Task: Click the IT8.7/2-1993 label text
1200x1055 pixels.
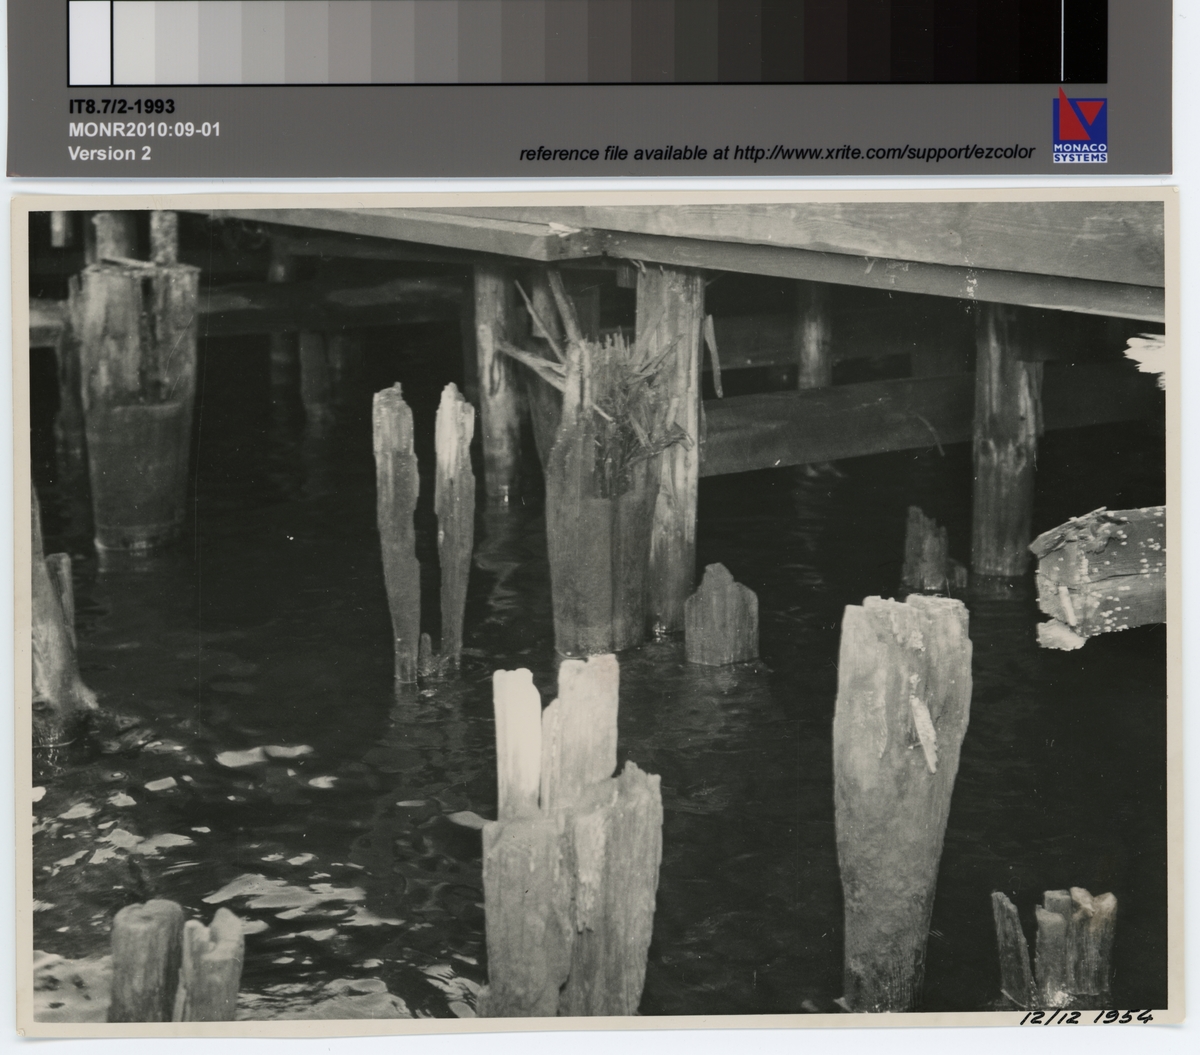Action: [121, 108]
